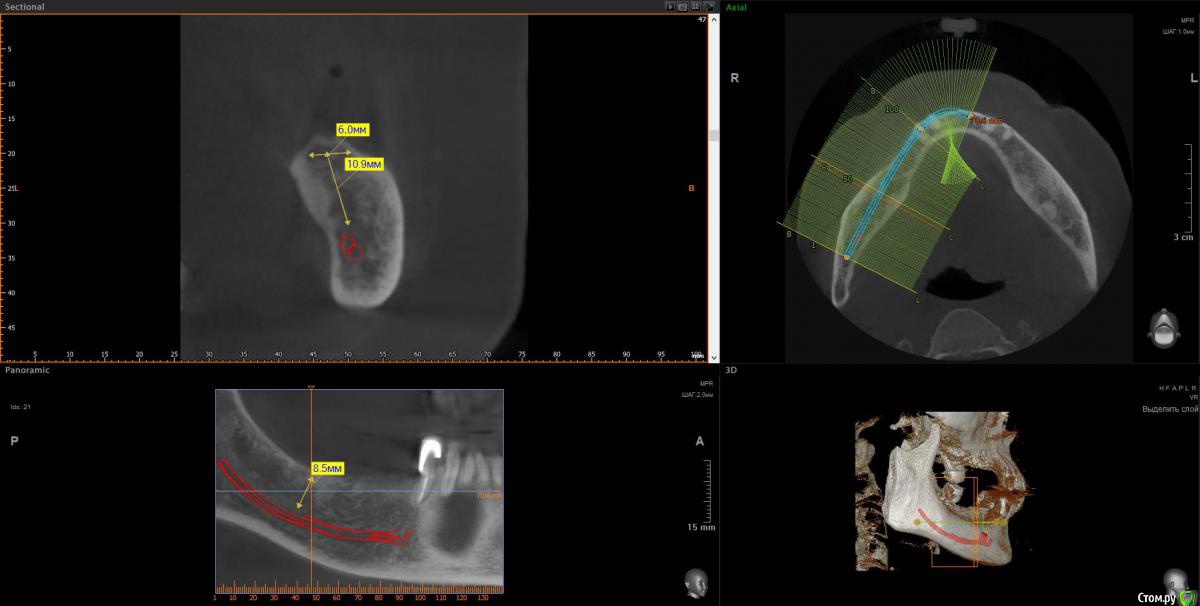Activate the Sectional view panel title
1200x606 pixels.
pos(25,6)
